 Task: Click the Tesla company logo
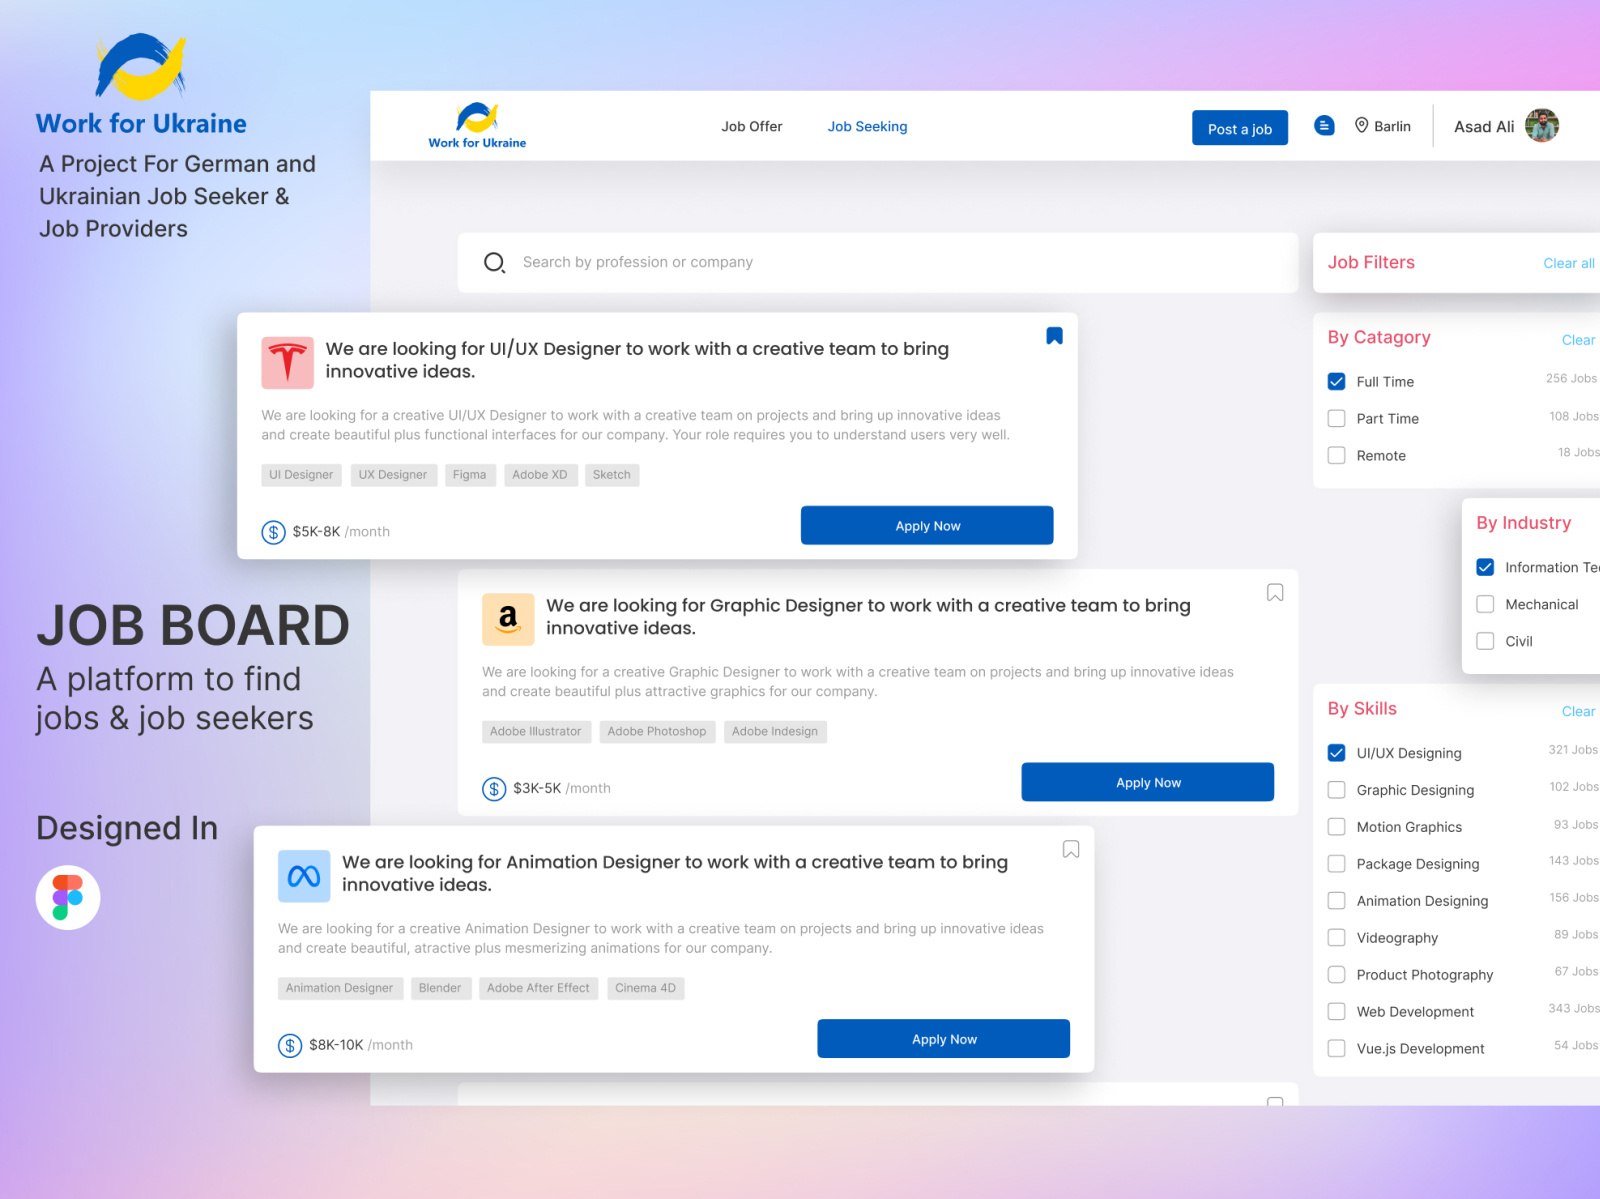click(288, 362)
